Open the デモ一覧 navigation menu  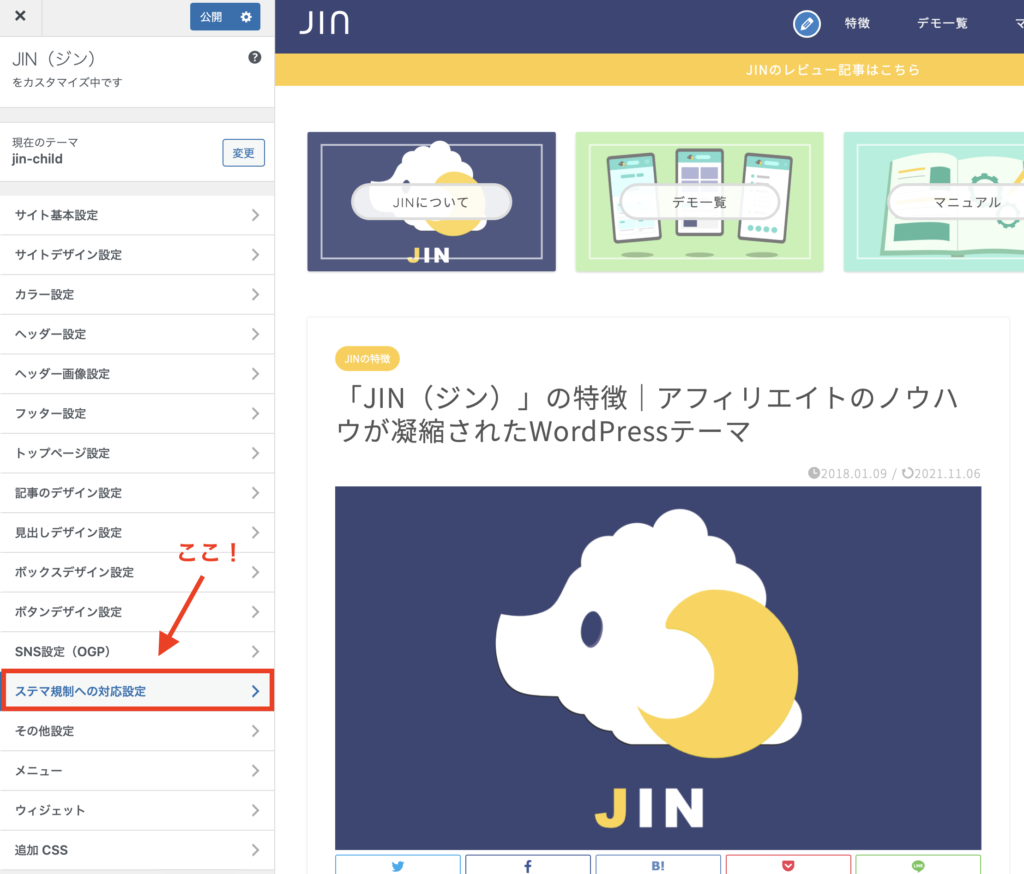click(x=941, y=24)
